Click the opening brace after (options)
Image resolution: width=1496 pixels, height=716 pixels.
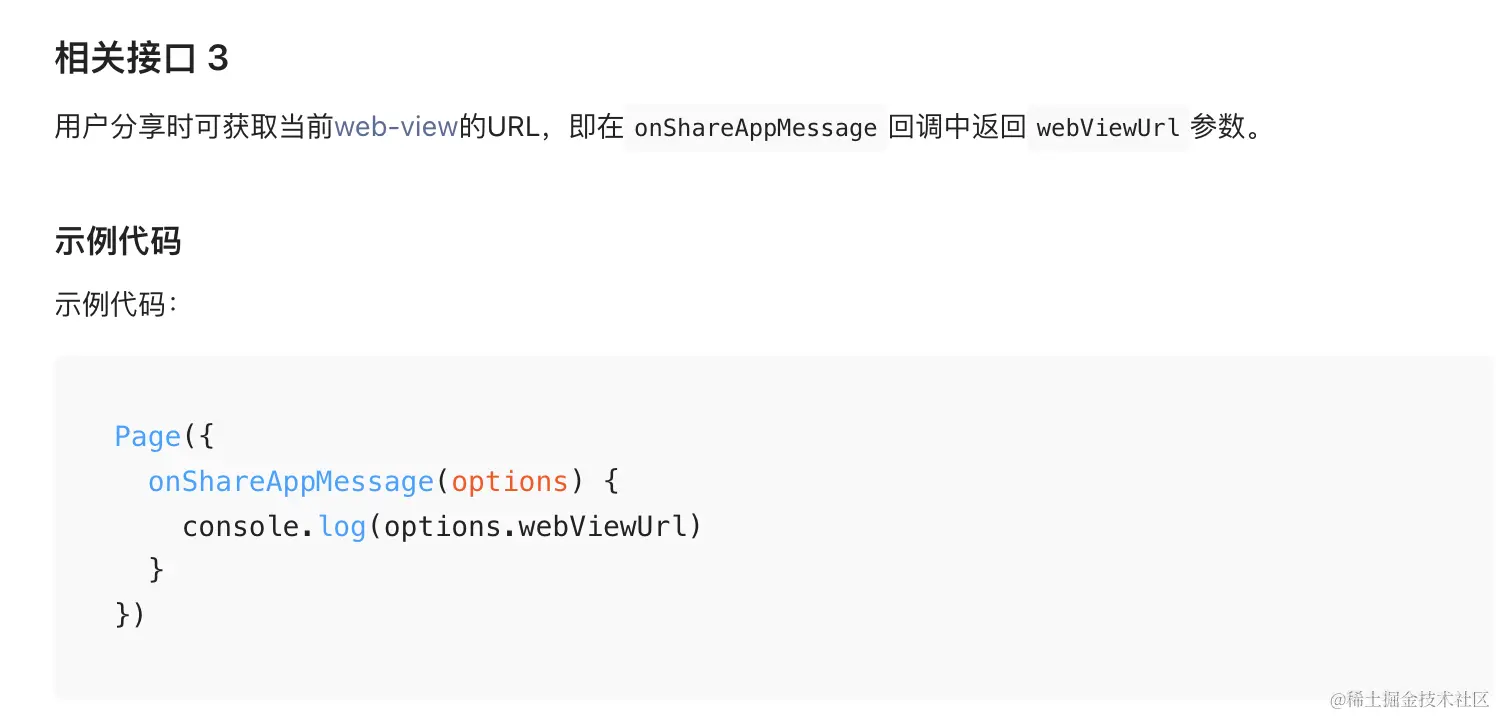click(612, 482)
